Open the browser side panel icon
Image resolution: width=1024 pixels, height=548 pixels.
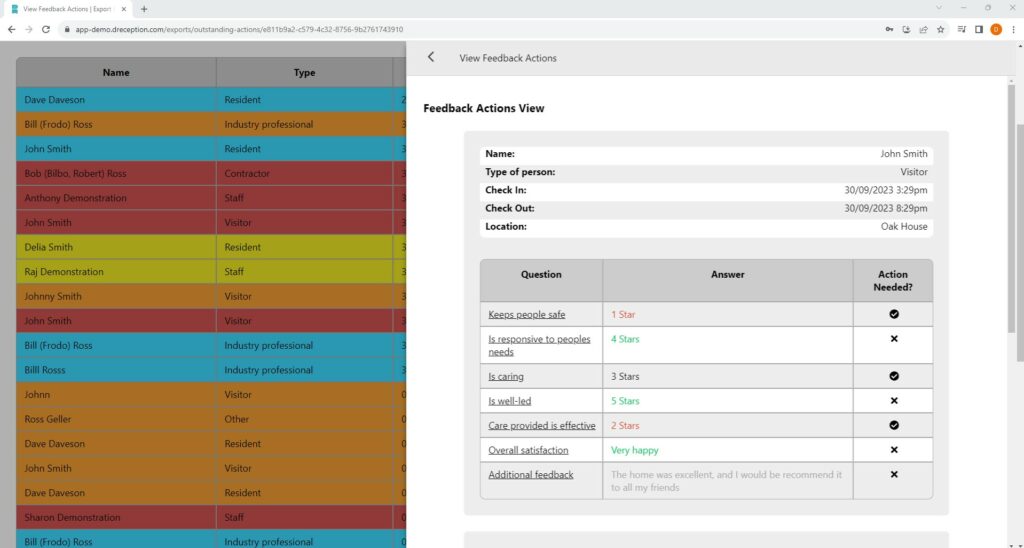(x=978, y=29)
